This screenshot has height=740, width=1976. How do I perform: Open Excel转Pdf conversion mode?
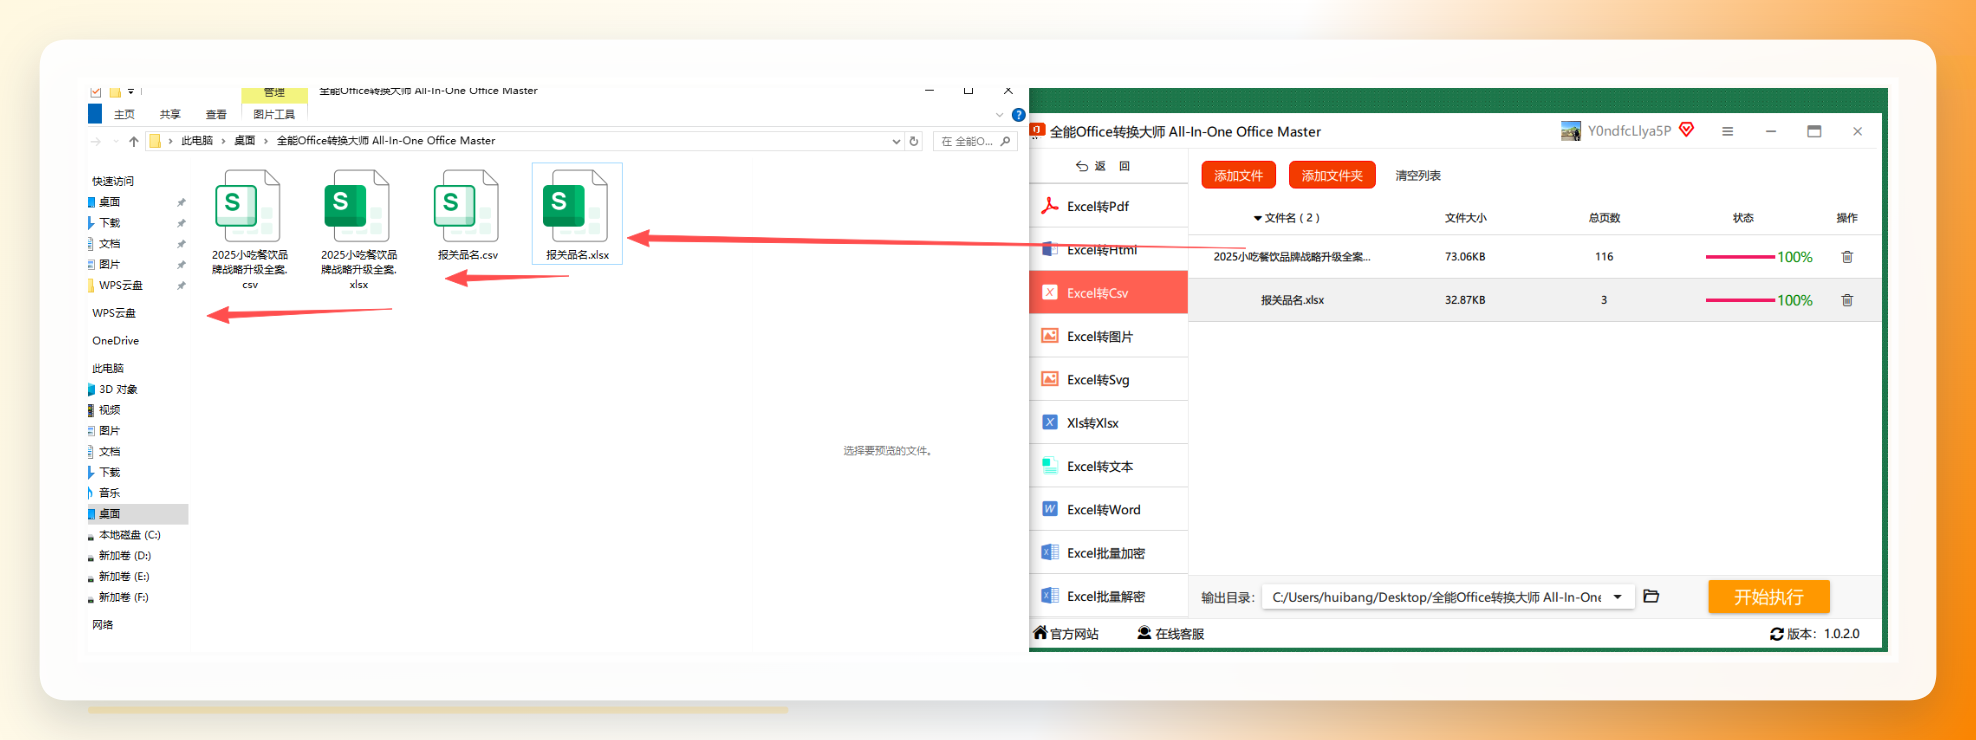click(1109, 206)
